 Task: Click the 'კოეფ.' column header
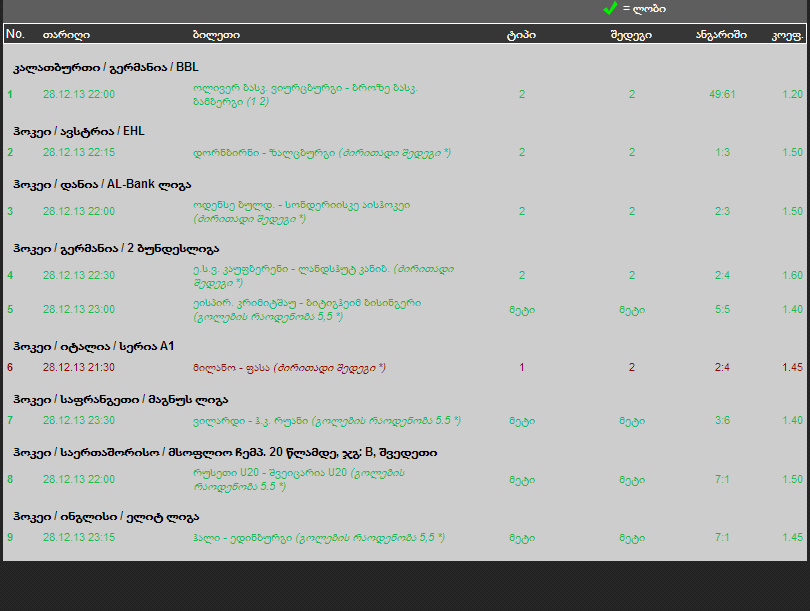787,35
